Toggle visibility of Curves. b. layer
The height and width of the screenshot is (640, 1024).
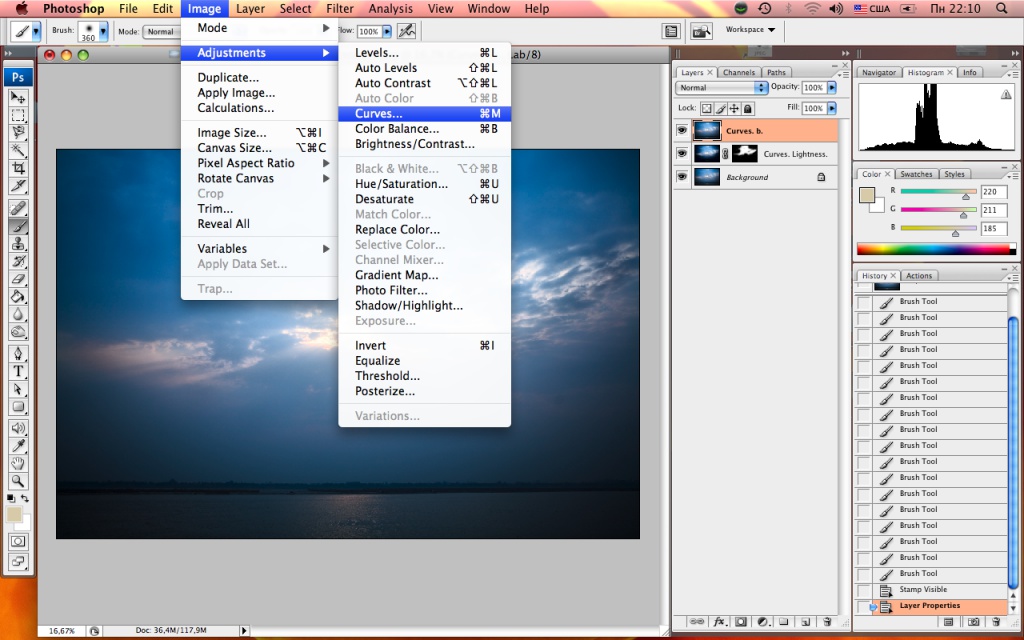pos(682,130)
